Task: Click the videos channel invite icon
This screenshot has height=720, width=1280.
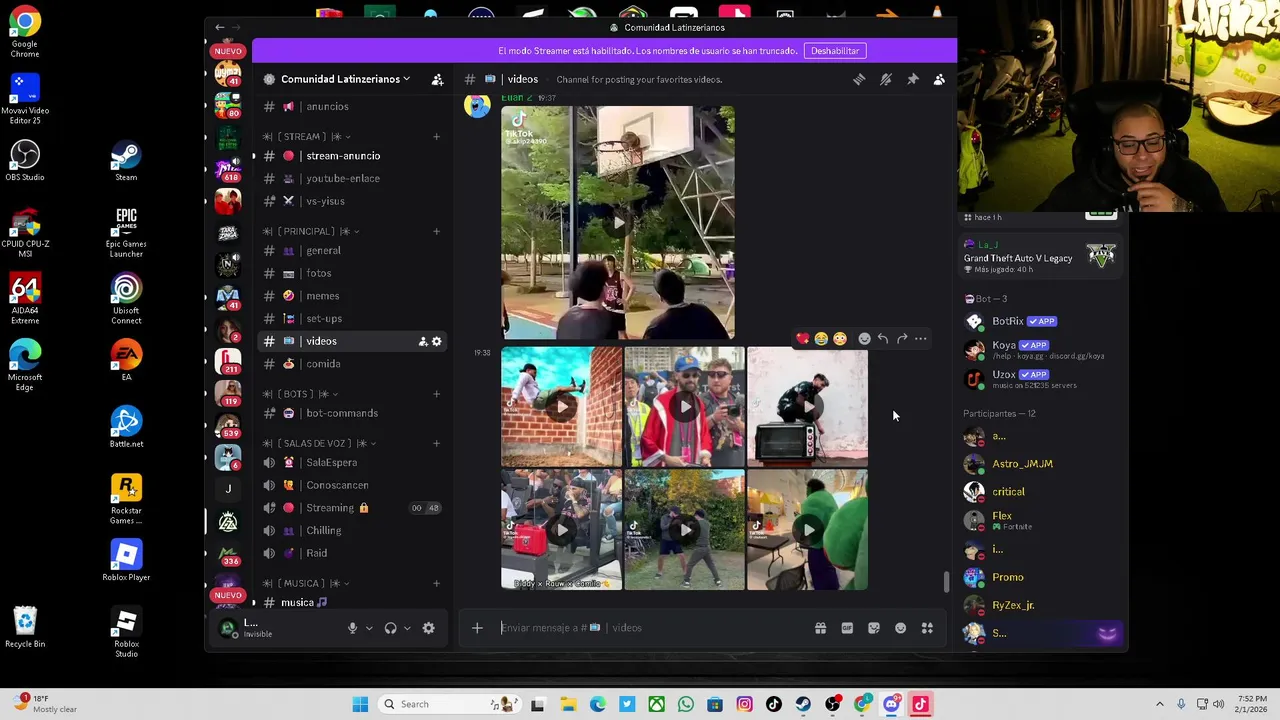Action: [x=423, y=342]
